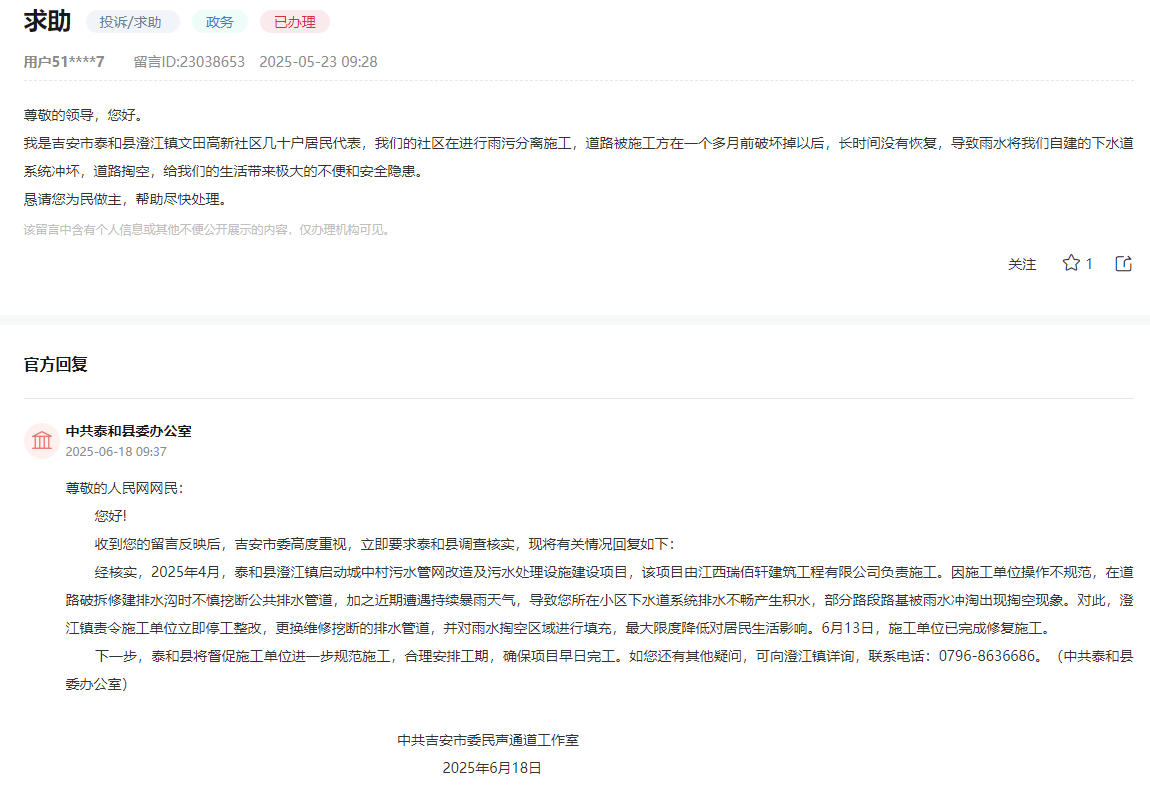Click the phone number 0796-8636686

point(985,658)
